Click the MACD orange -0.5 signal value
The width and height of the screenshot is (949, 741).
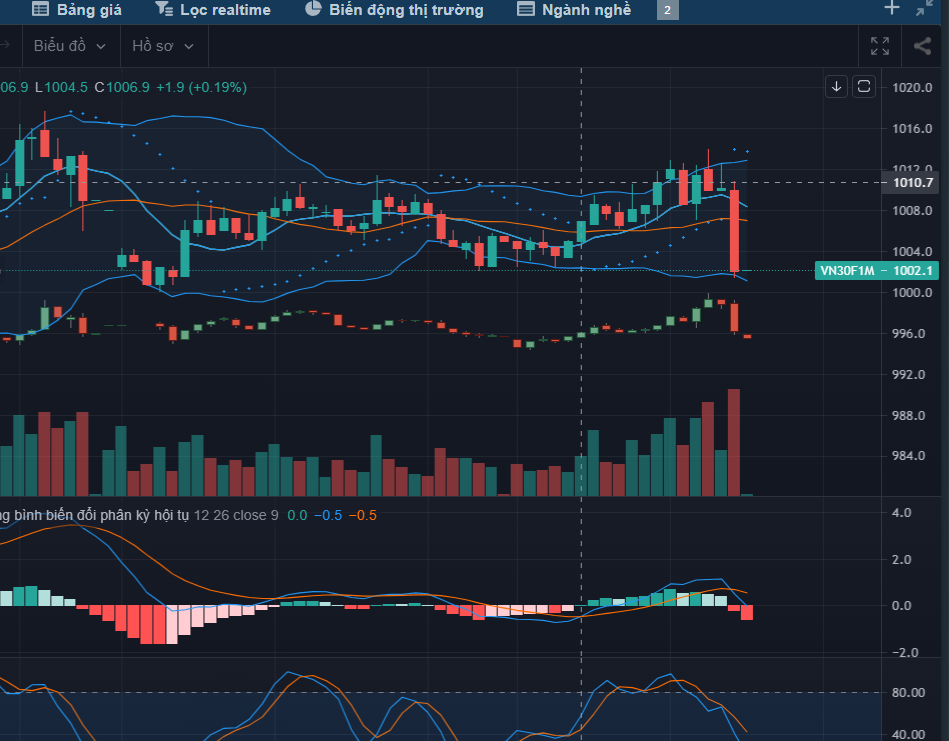[363, 515]
